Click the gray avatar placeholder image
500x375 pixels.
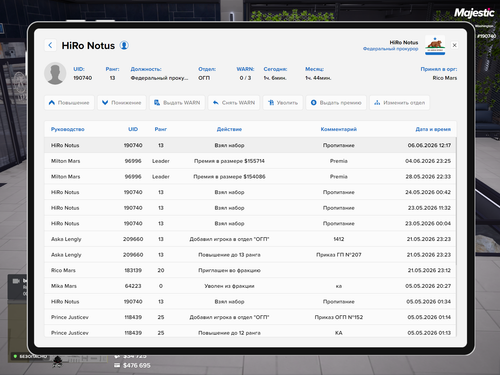click(55, 73)
